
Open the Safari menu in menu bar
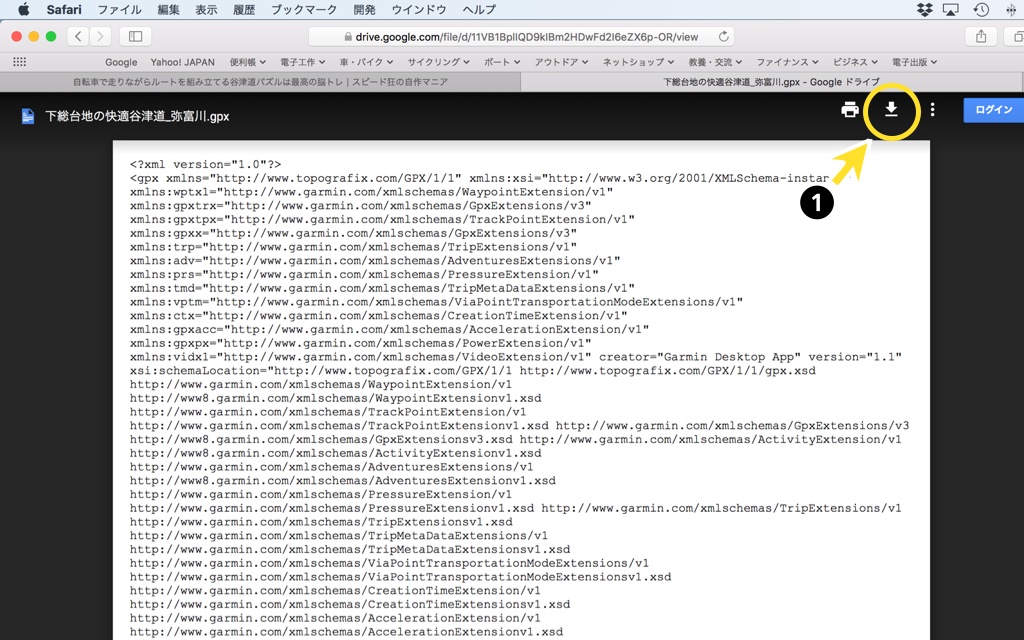pos(64,10)
